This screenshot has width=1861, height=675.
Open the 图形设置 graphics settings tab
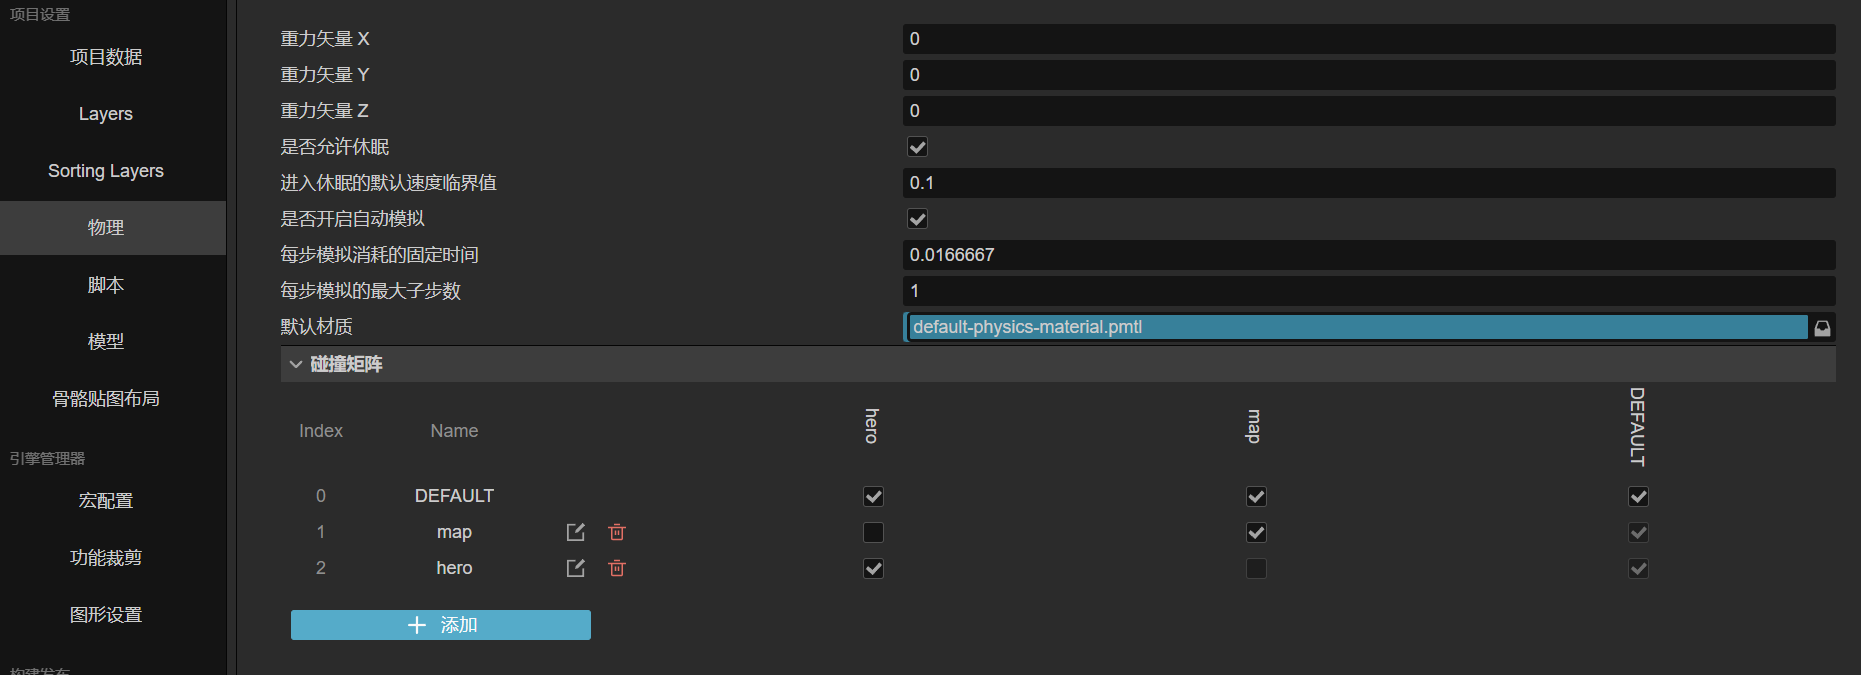pos(106,614)
